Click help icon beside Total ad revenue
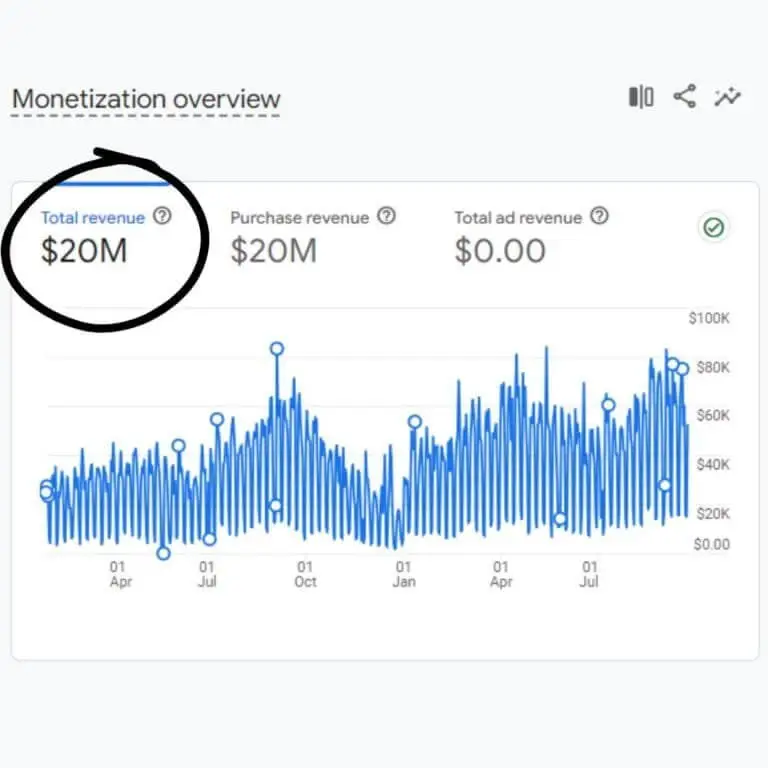 (599, 216)
